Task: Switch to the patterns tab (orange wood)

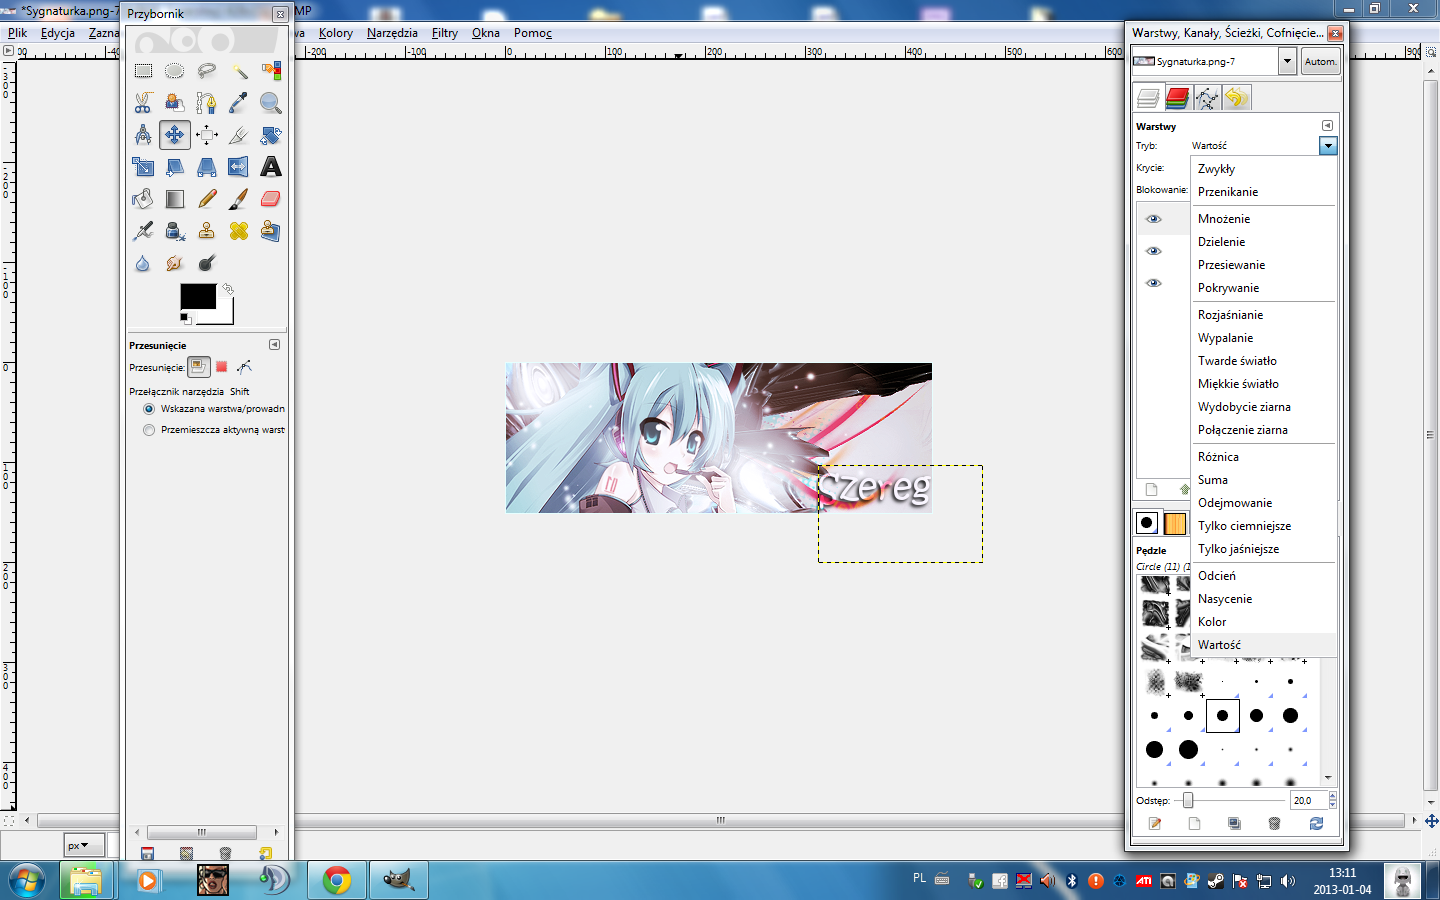Action: pyautogui.click(x=1175, y=523)
